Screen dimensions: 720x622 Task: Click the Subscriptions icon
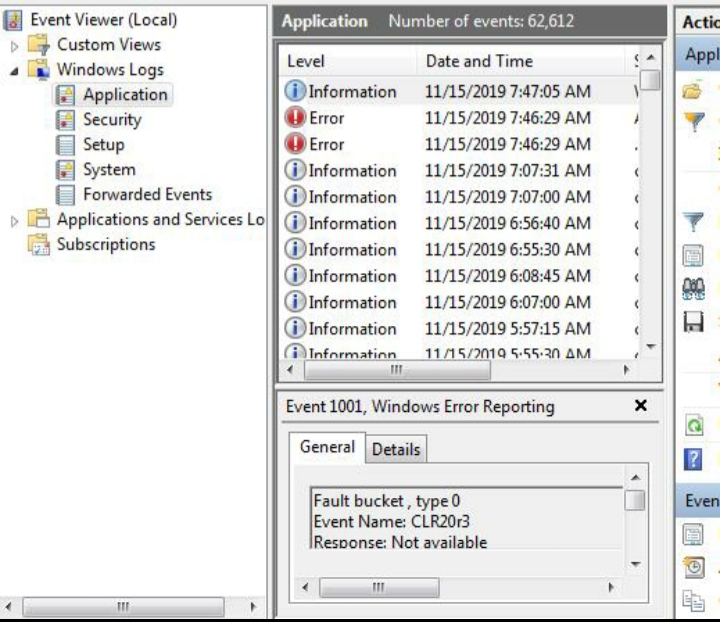point(38,244)
